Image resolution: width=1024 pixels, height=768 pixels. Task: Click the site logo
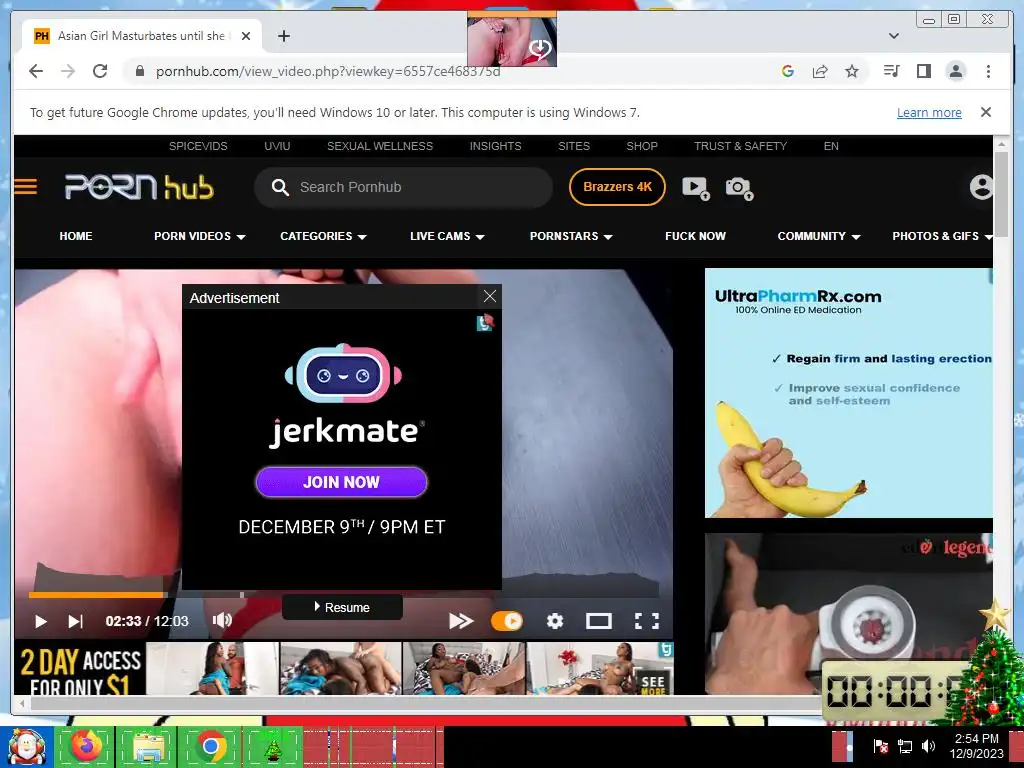139,187
